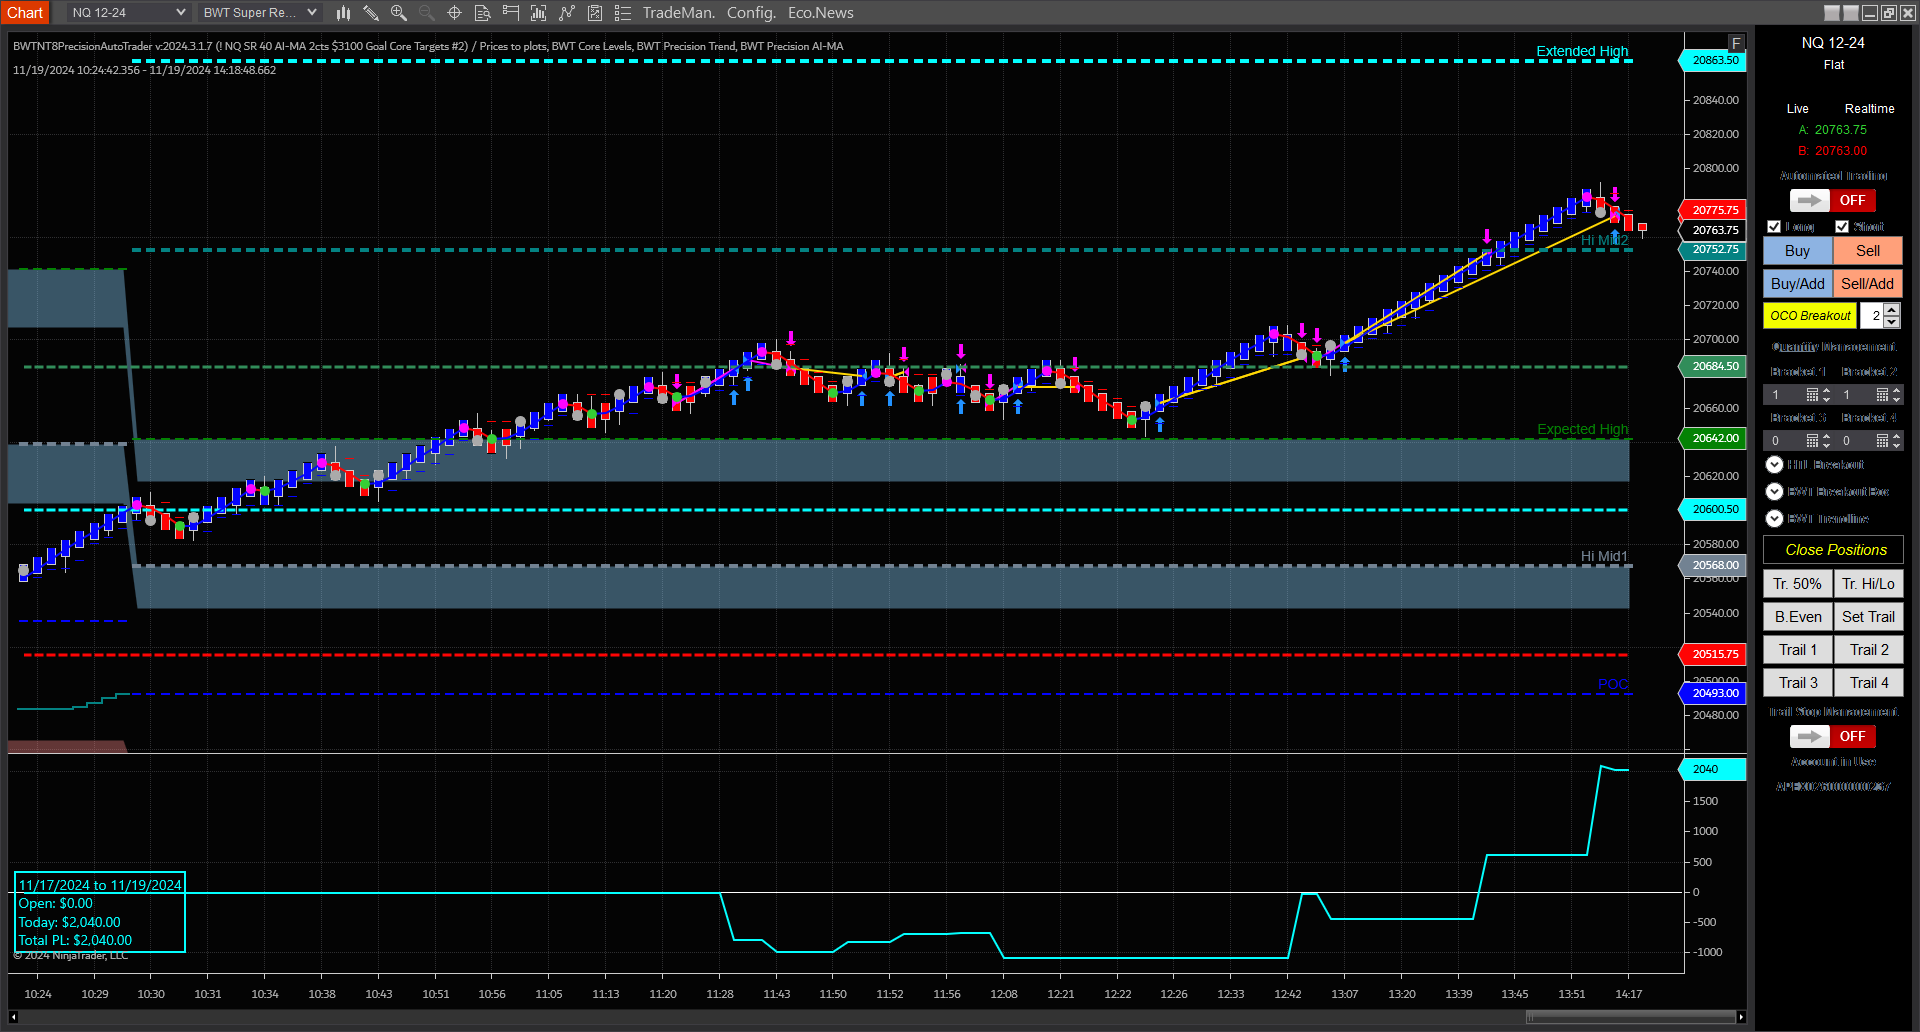Expand the BWT Trendline section
Viewport: 1920px width, 1032px height.
(x=1774, y=519)
